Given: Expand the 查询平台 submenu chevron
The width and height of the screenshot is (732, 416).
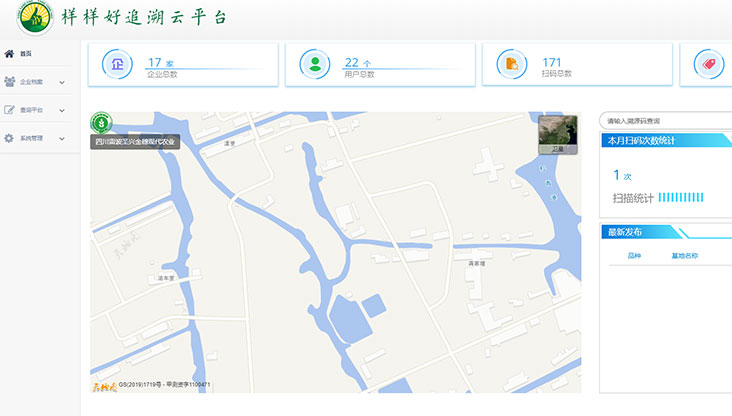Looking at the screenshot, I should pos(62,110).
